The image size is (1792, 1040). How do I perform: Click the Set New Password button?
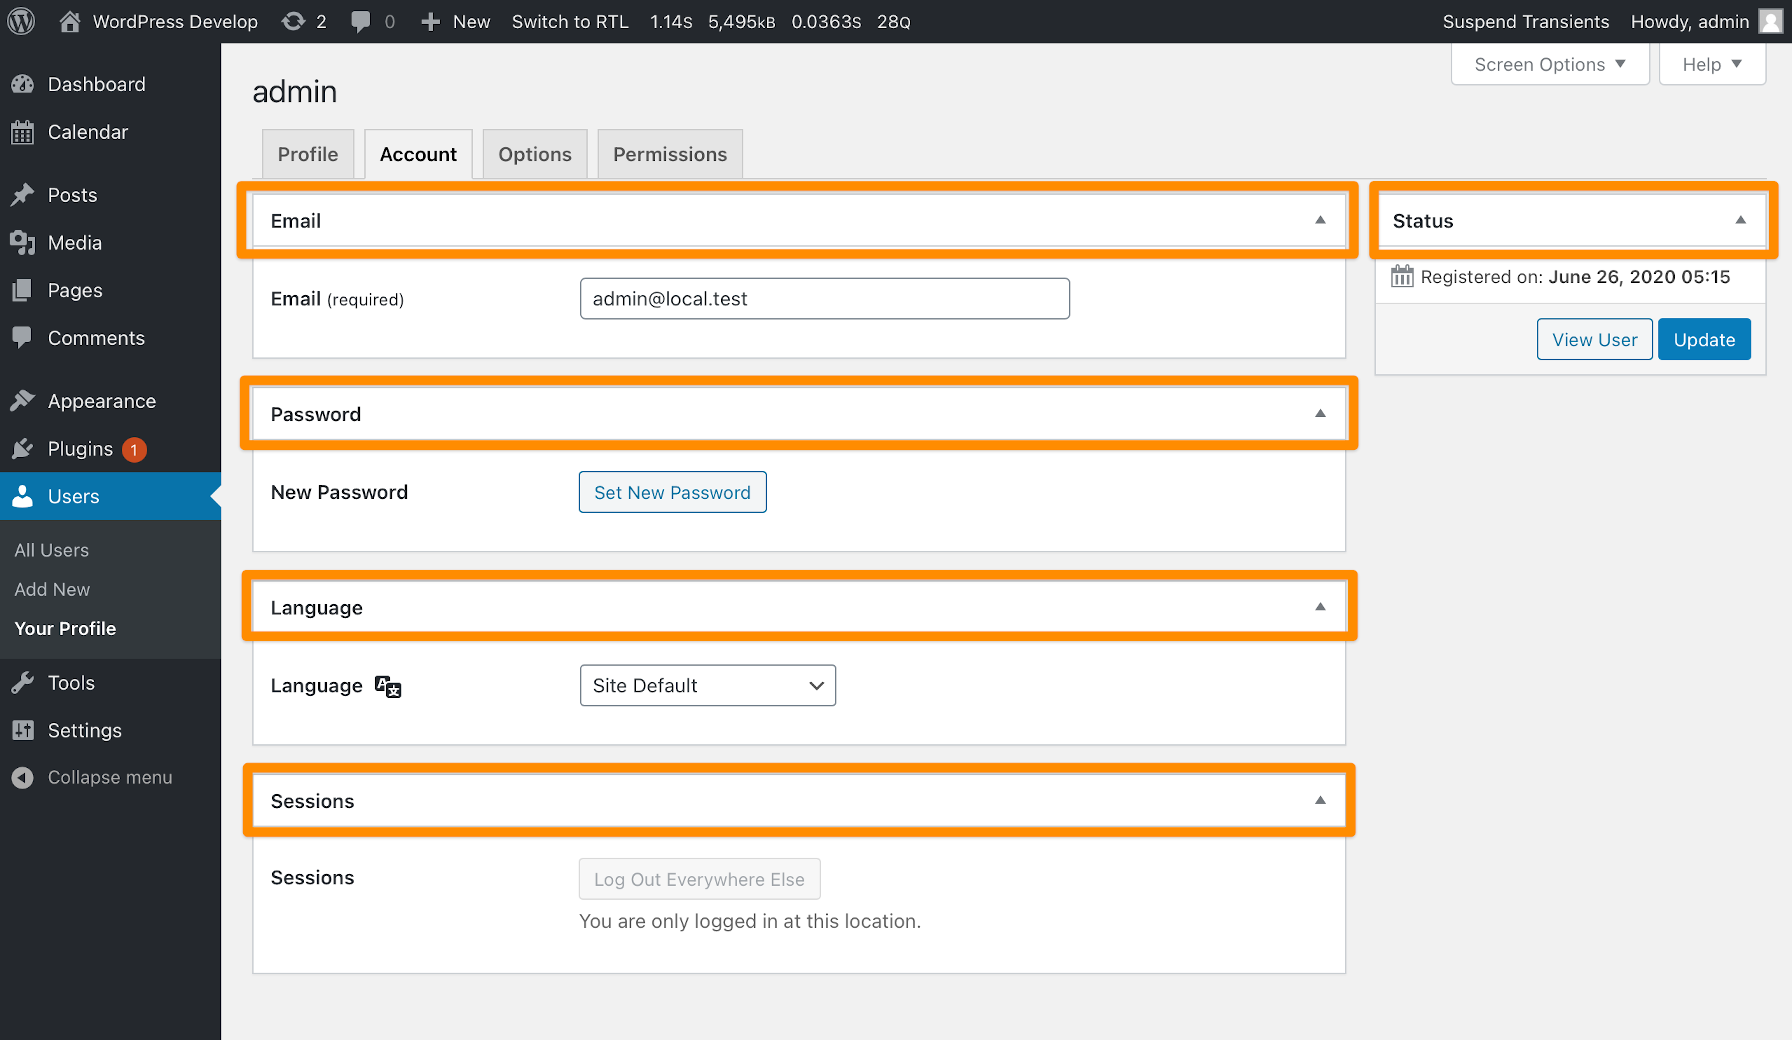pos(672,492)
